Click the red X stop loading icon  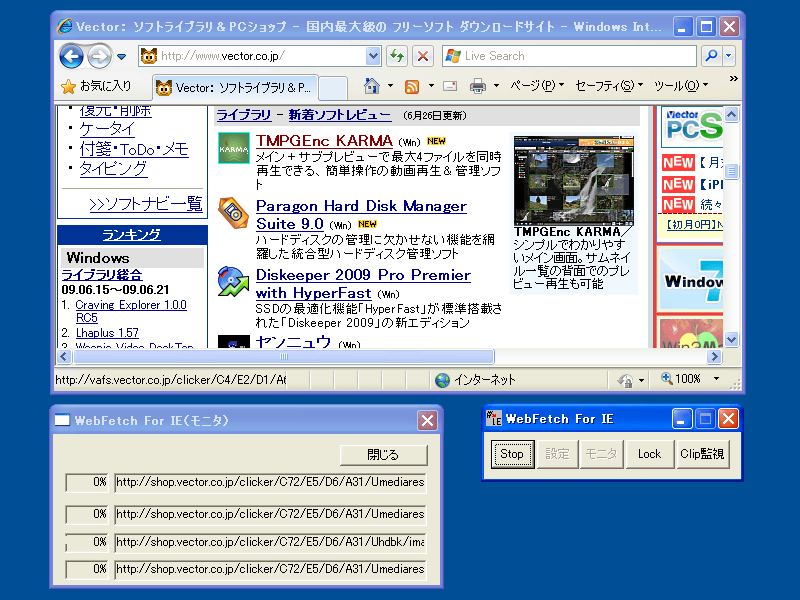point(423,56)
